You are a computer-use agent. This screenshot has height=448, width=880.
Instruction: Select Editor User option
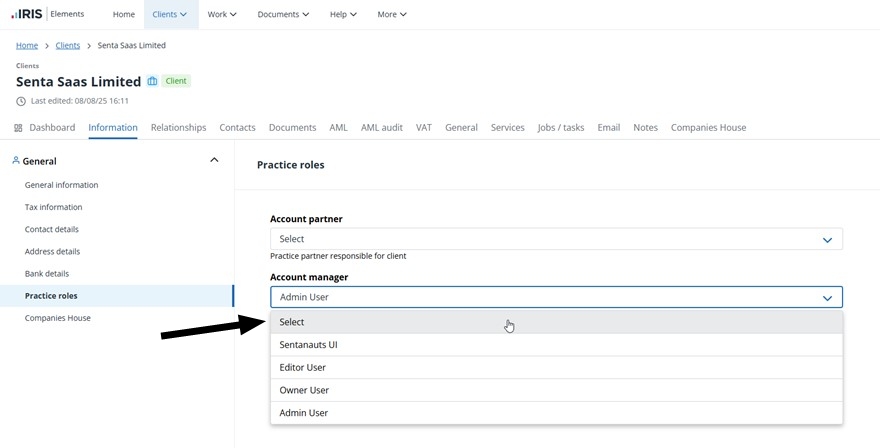click(x=302, y=367)
